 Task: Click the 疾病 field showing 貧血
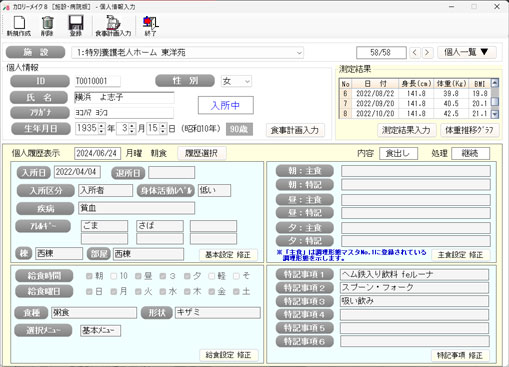point(136,208)
